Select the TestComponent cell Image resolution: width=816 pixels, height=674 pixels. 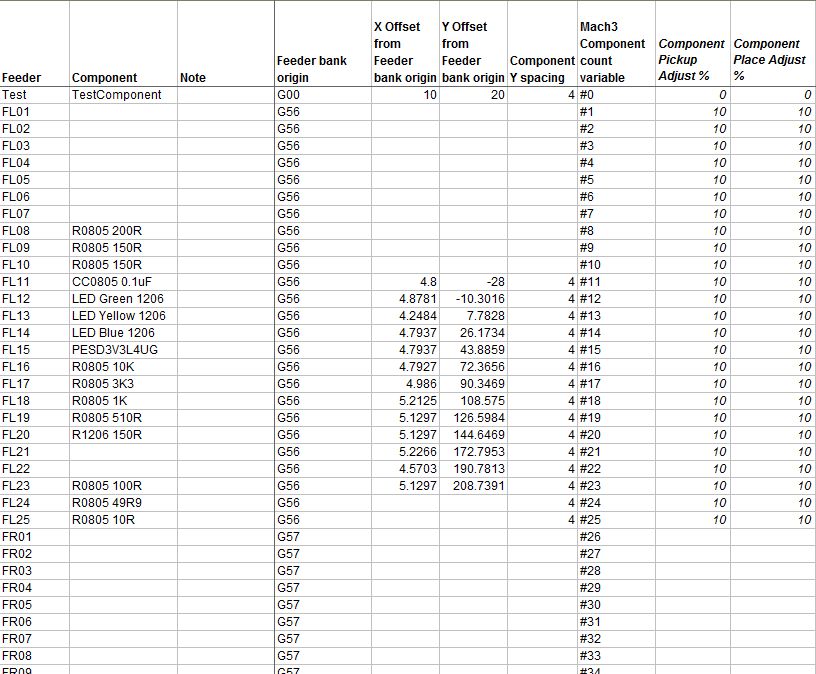tap(116, 95)
